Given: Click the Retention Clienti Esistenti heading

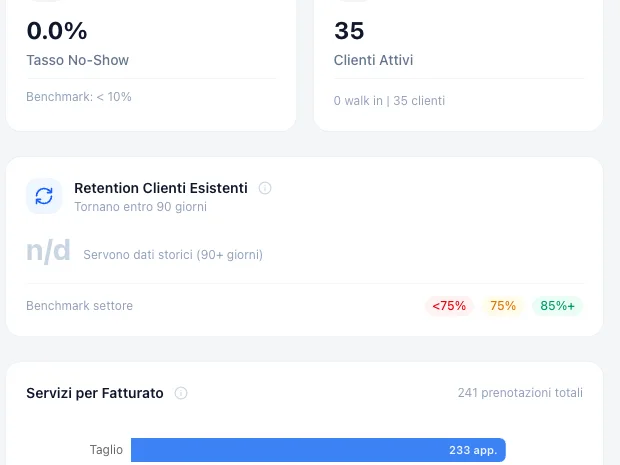Looking at the screenshot, I should (161, 188).
